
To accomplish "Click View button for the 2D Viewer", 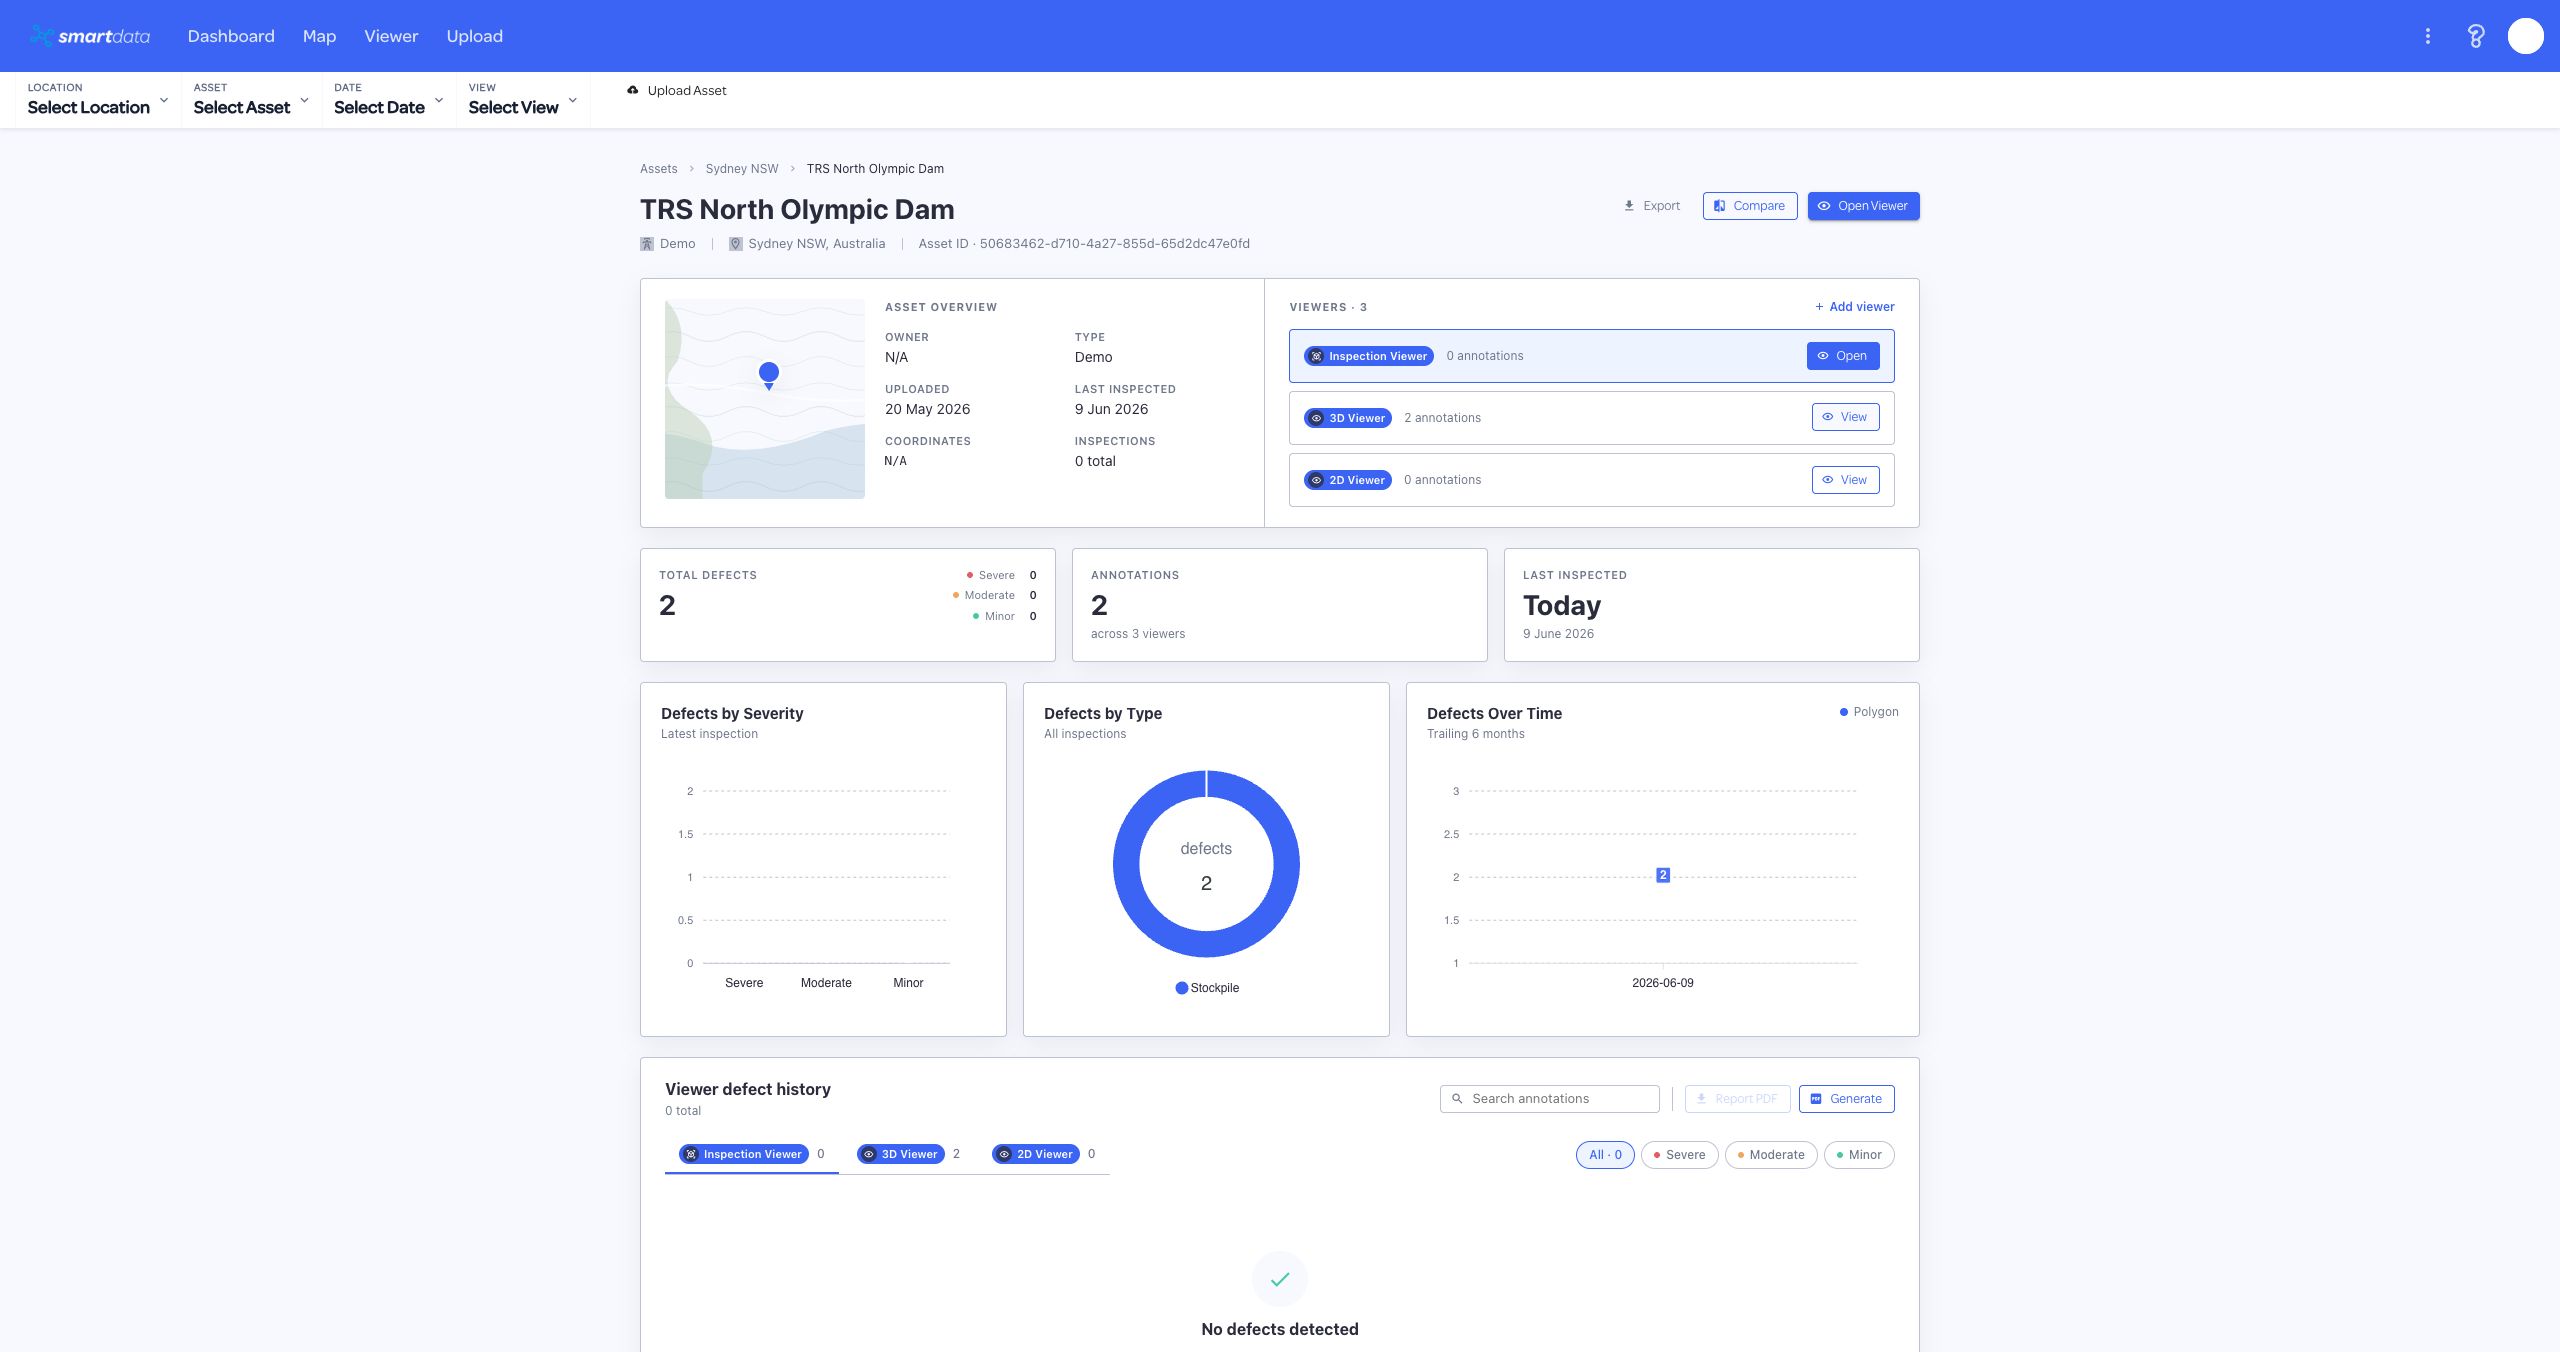I will [x=1845, y=480].
